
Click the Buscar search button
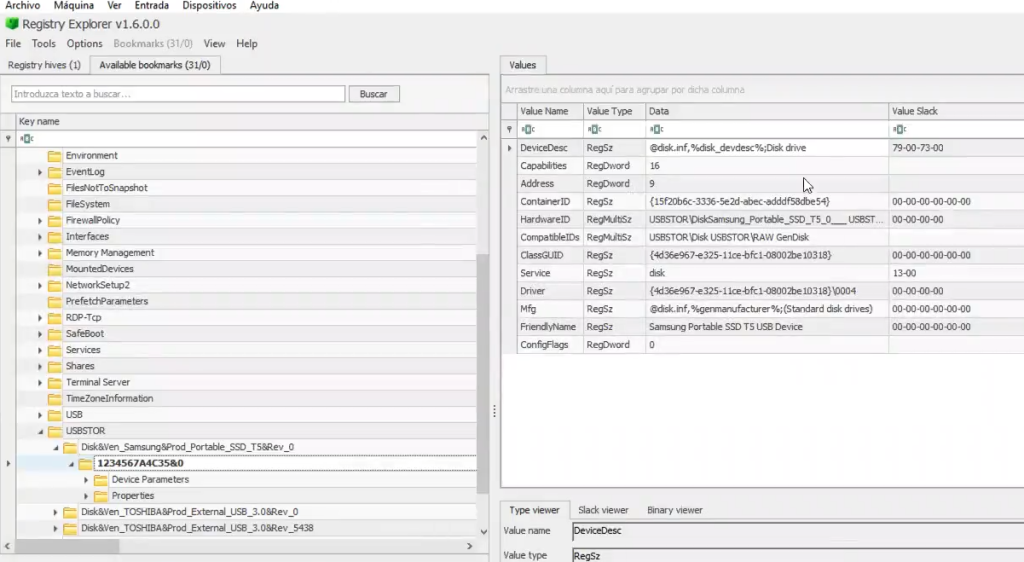click(x=374, y=94)
